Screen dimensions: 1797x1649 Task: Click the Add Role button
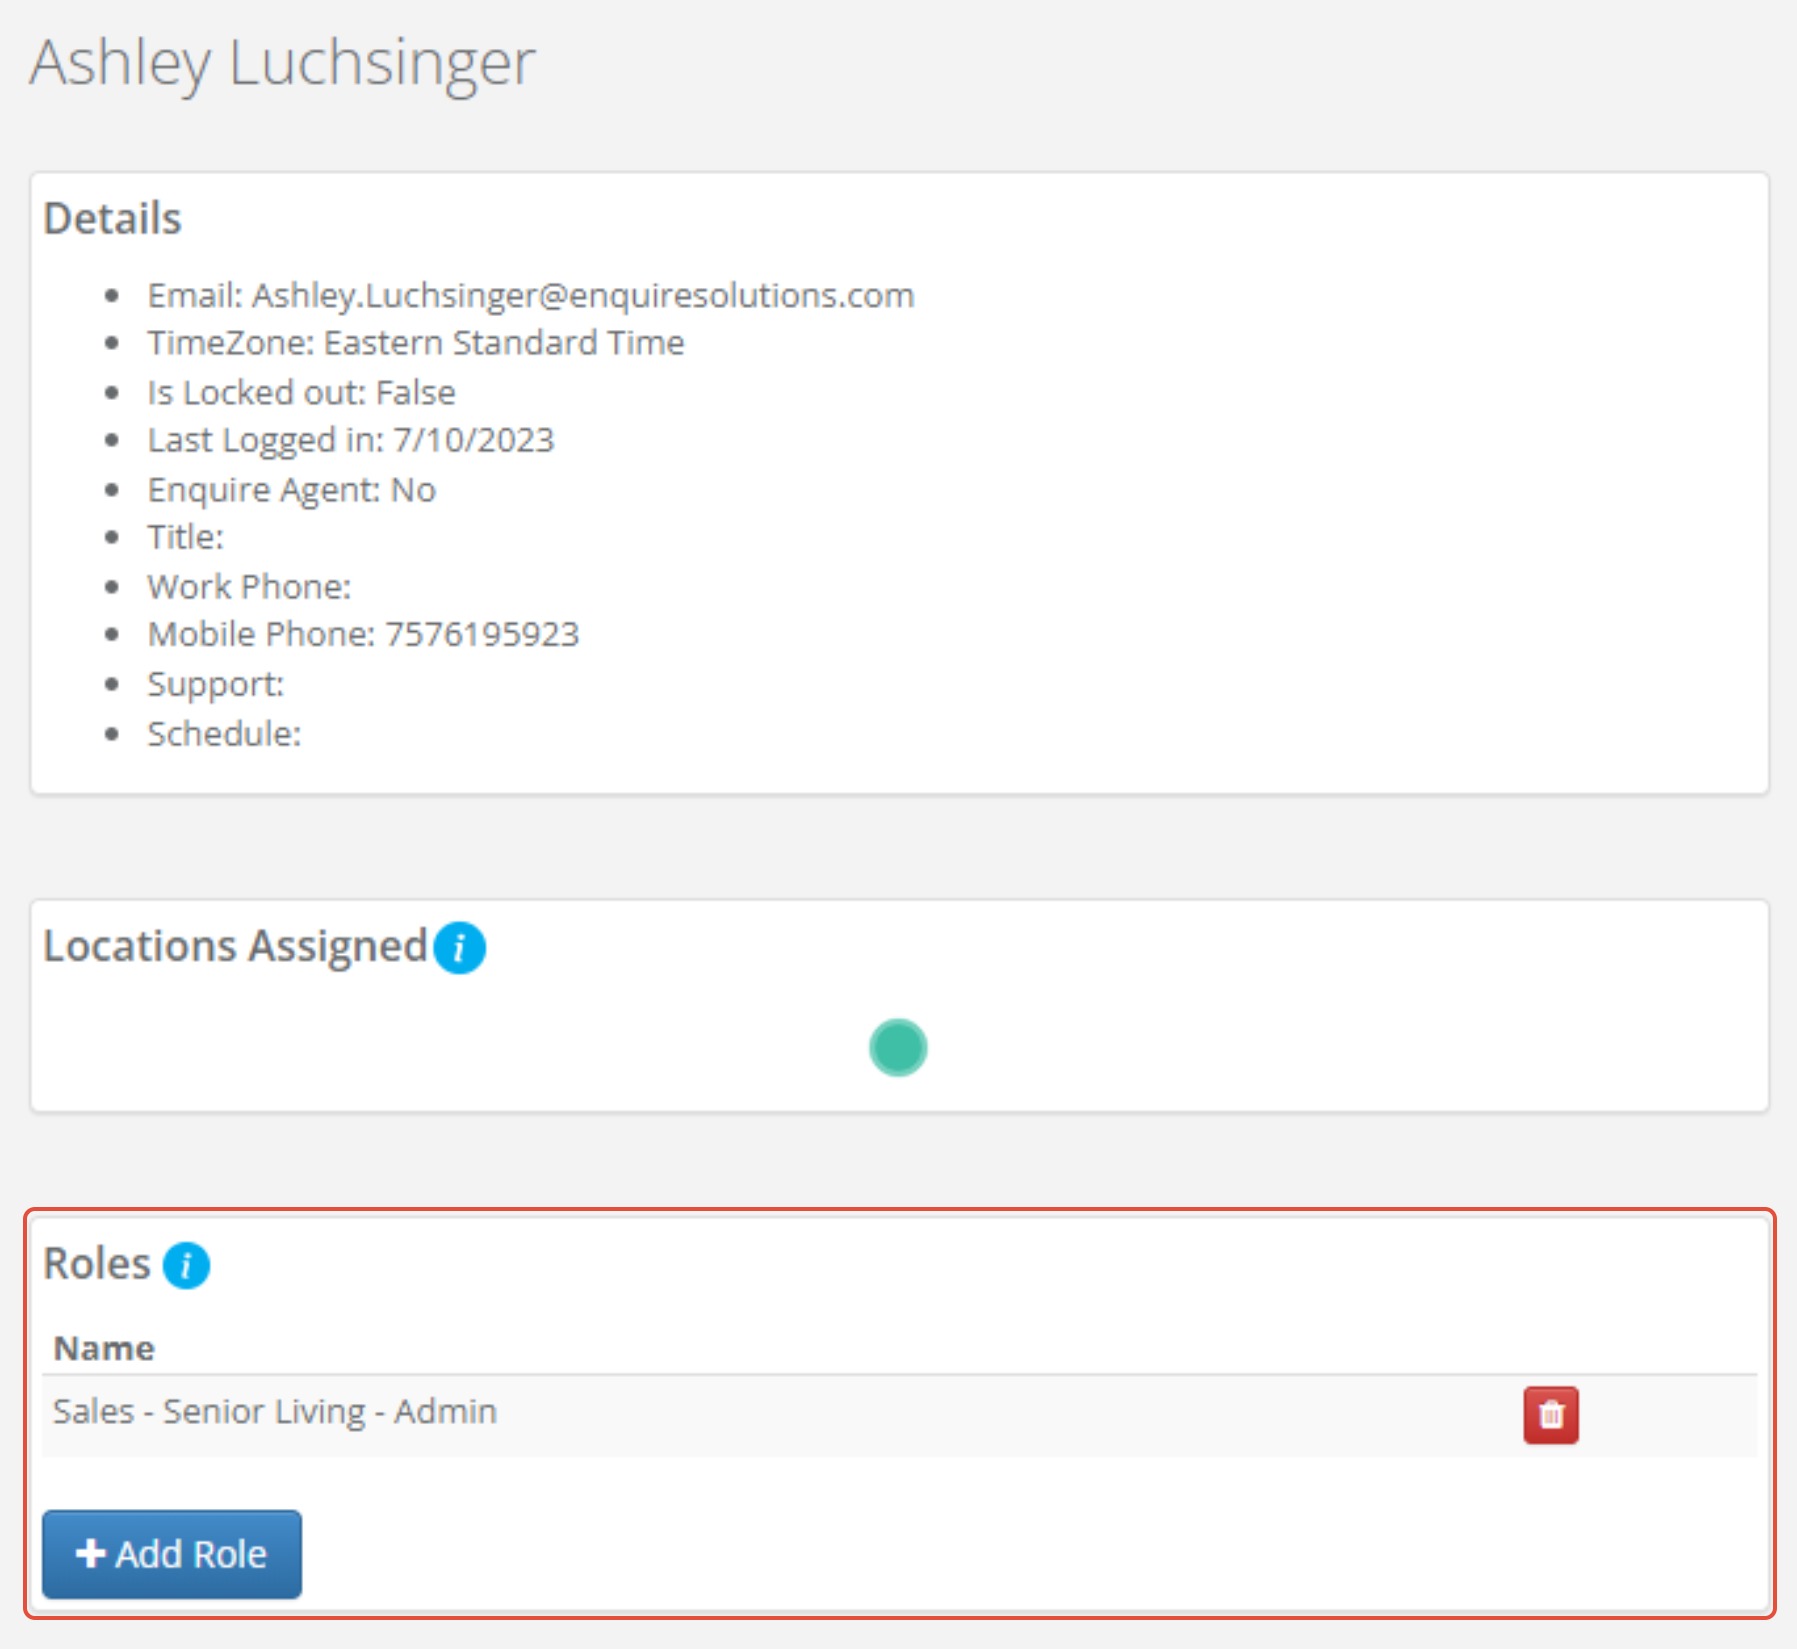(x=172, y=1554)
